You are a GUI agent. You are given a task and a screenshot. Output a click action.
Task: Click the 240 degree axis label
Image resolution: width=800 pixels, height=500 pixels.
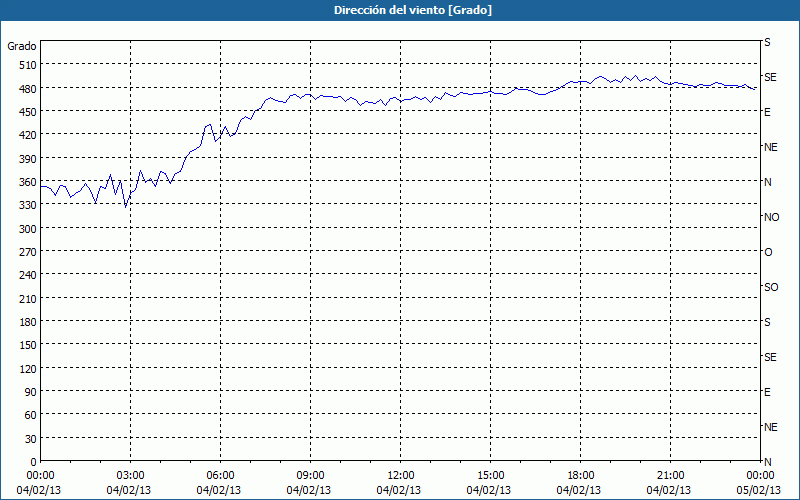point(28,276)
